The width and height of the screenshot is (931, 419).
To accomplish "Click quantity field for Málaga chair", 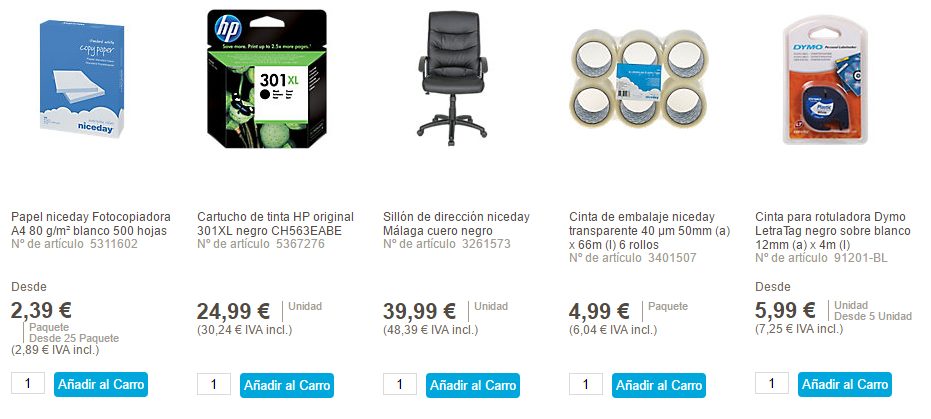I will (400, 384).
